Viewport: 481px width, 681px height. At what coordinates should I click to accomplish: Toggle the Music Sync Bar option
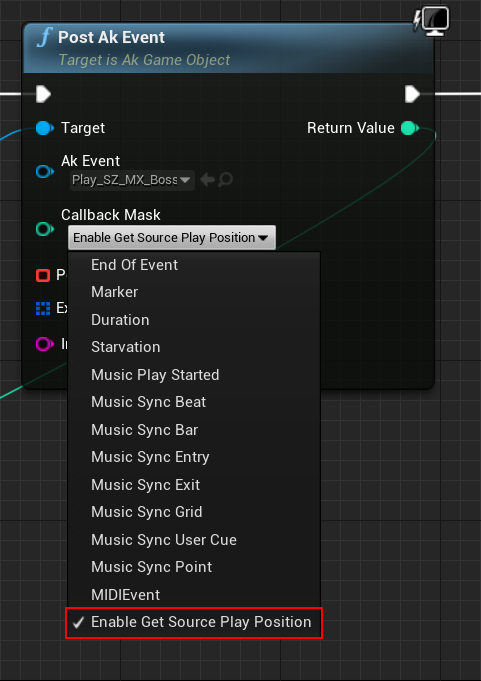pyautogui.click(x=194, y=430)
